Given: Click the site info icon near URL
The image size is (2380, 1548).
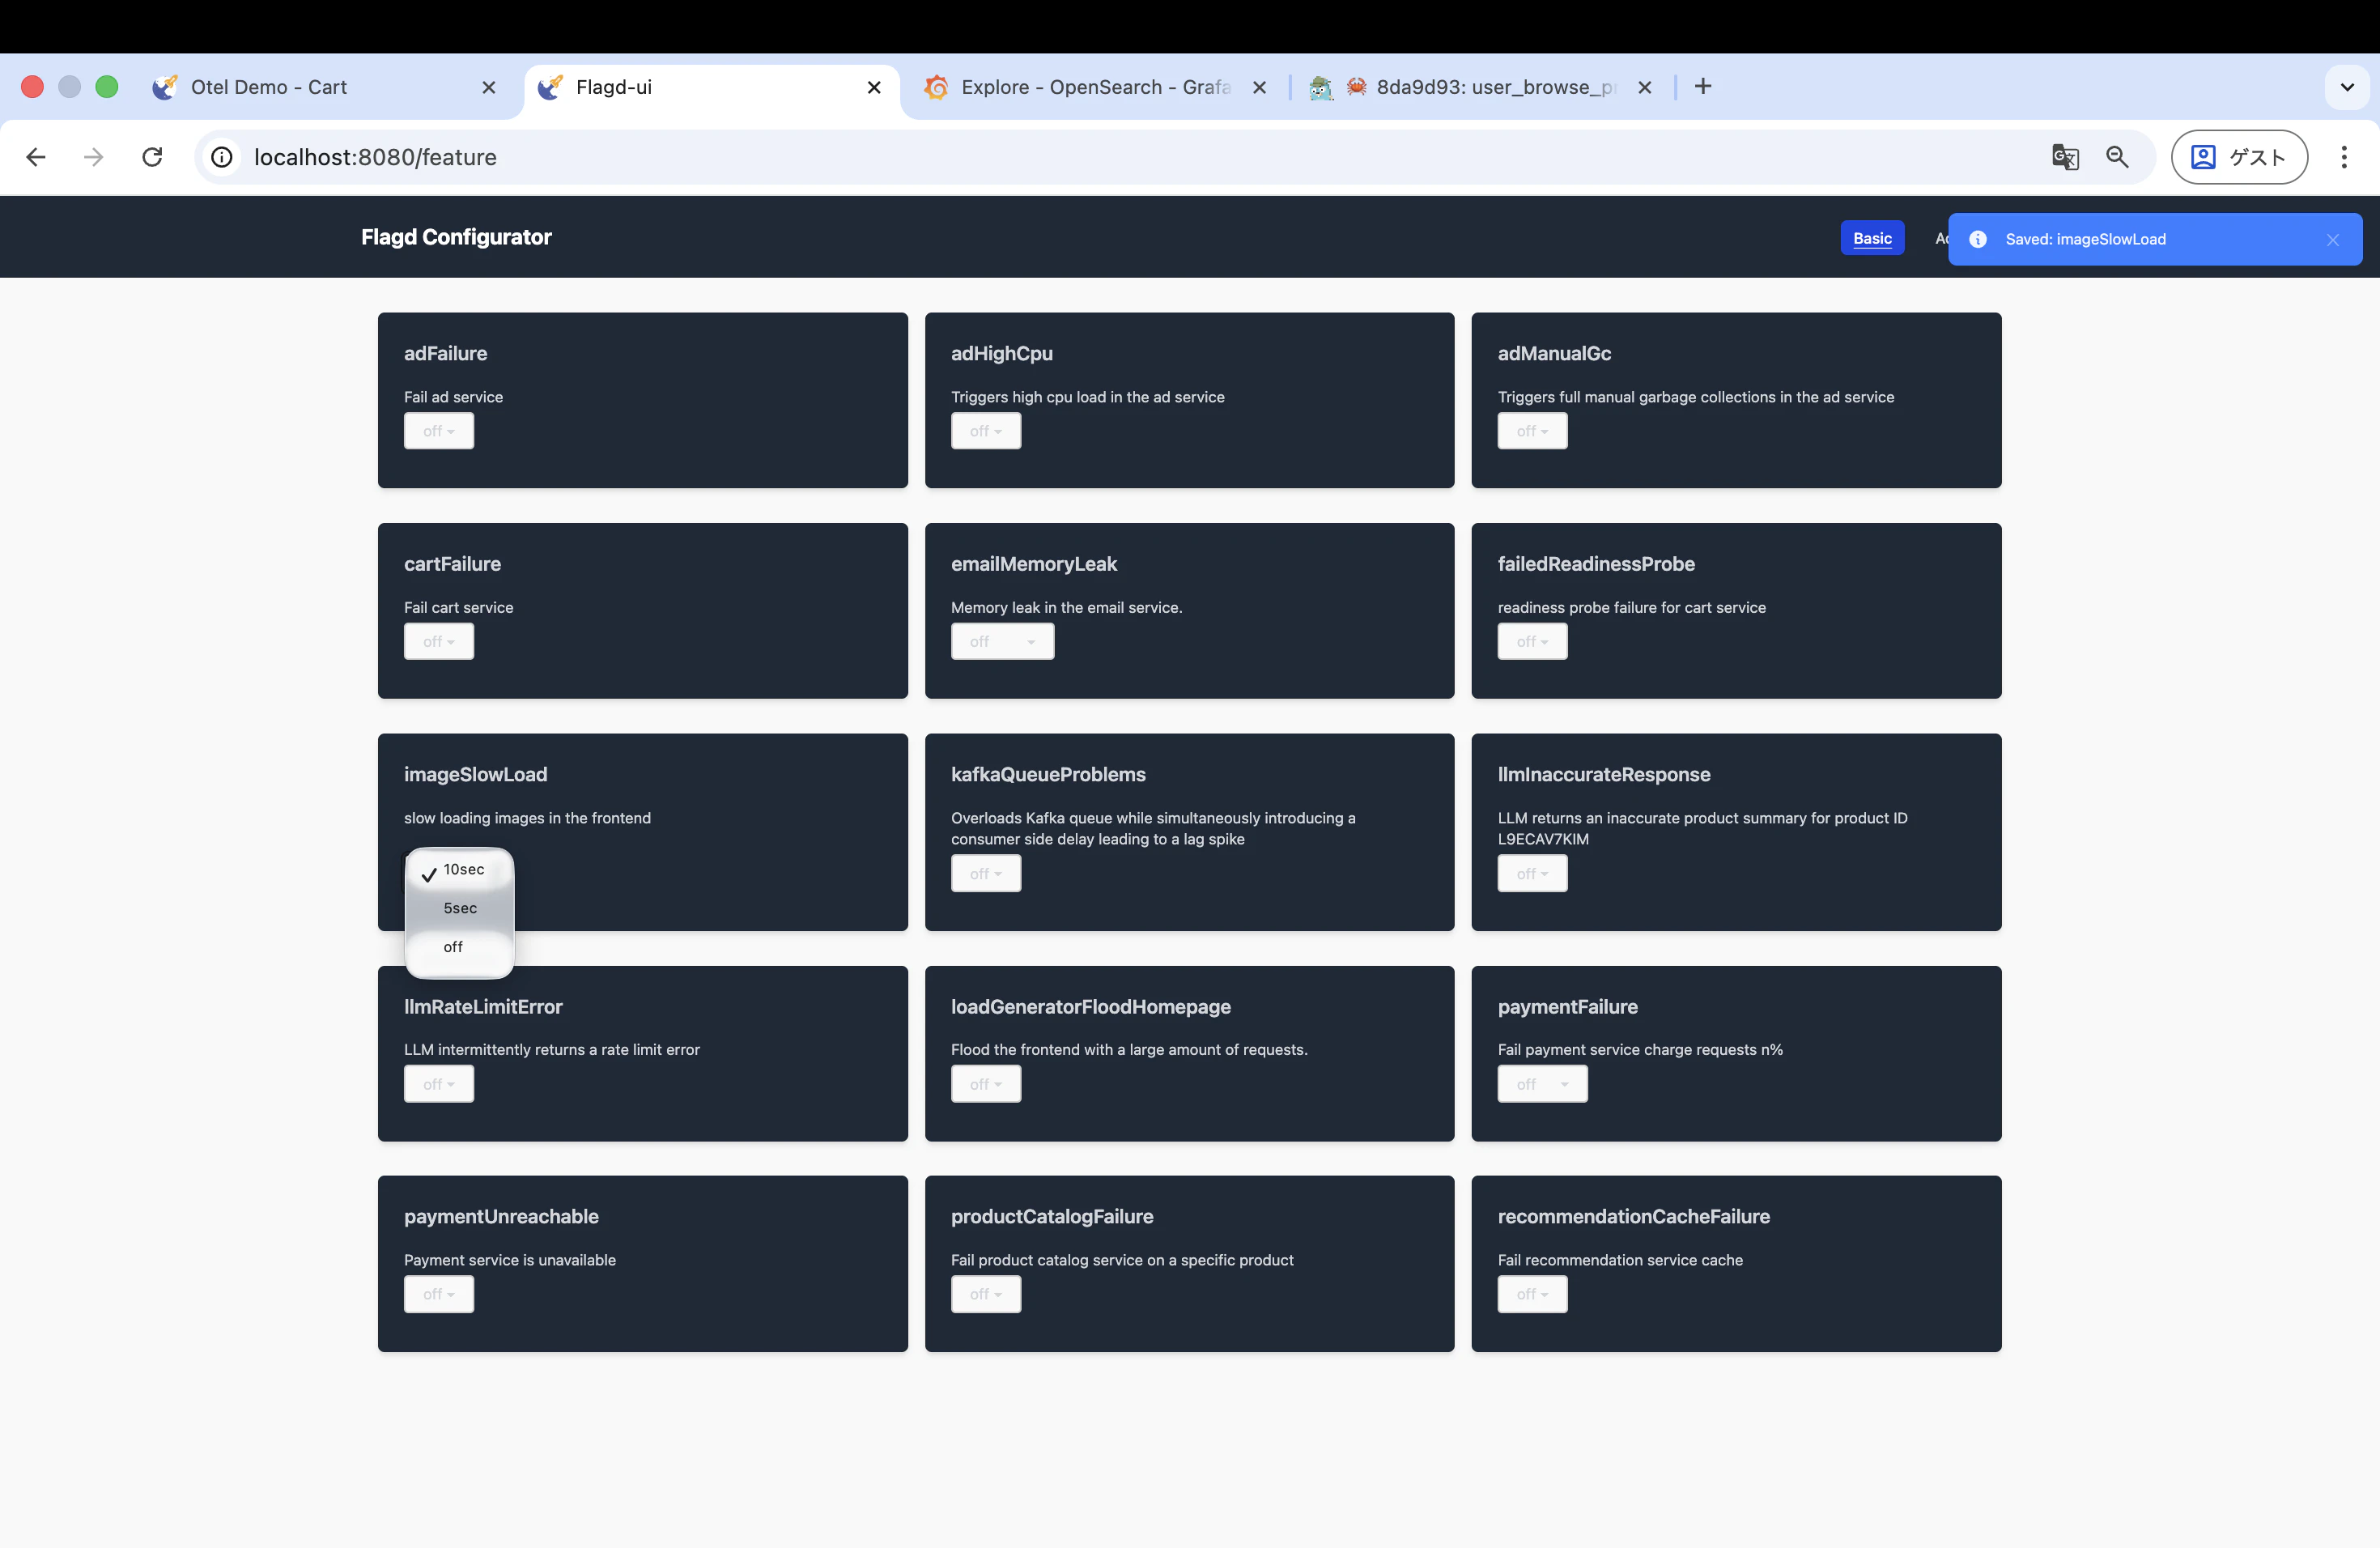Looking at the screenshot, I should pos(222,157).
